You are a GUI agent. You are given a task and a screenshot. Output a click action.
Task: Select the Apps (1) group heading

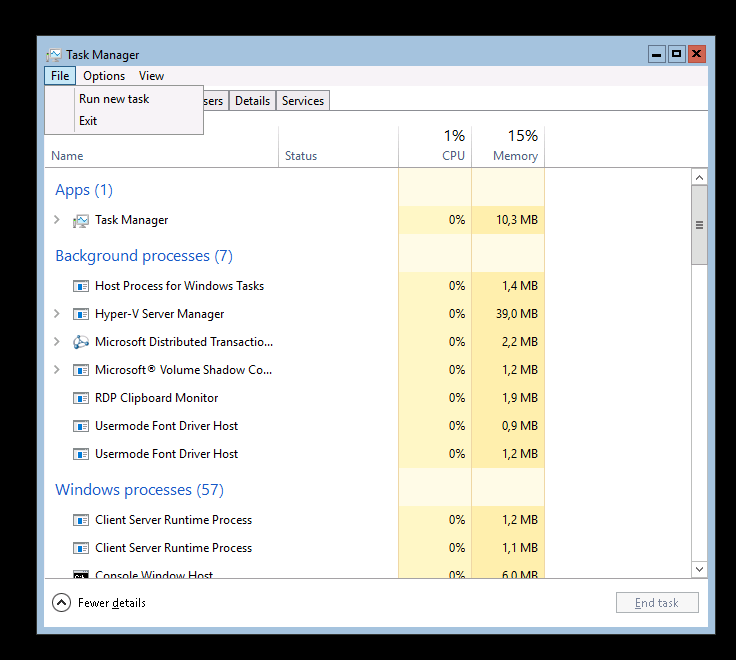coord(84,190)
